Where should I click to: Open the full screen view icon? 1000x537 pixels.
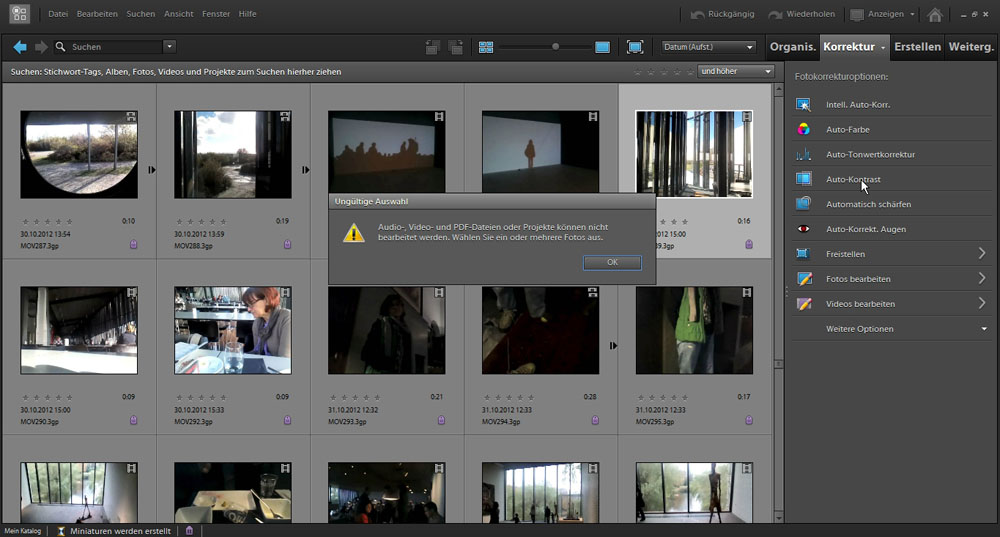click(635, 47)
